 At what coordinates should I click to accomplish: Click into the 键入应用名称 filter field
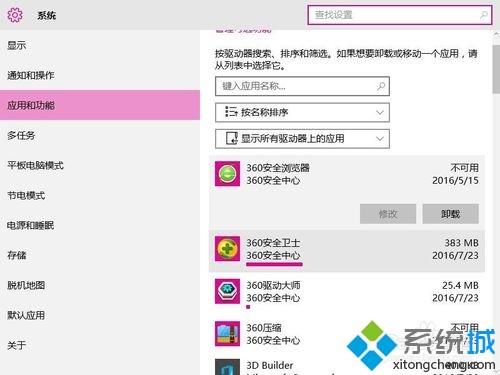pos(302,86)
